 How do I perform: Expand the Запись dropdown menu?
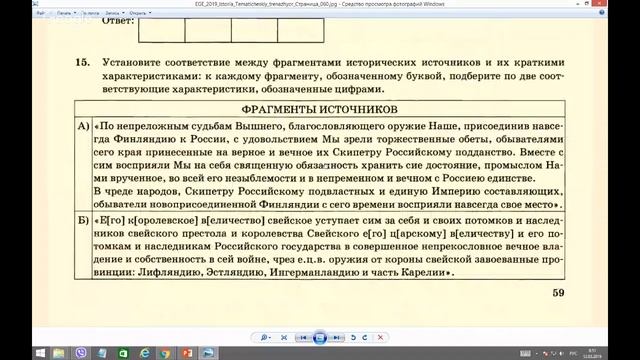(x=115, y=13)
